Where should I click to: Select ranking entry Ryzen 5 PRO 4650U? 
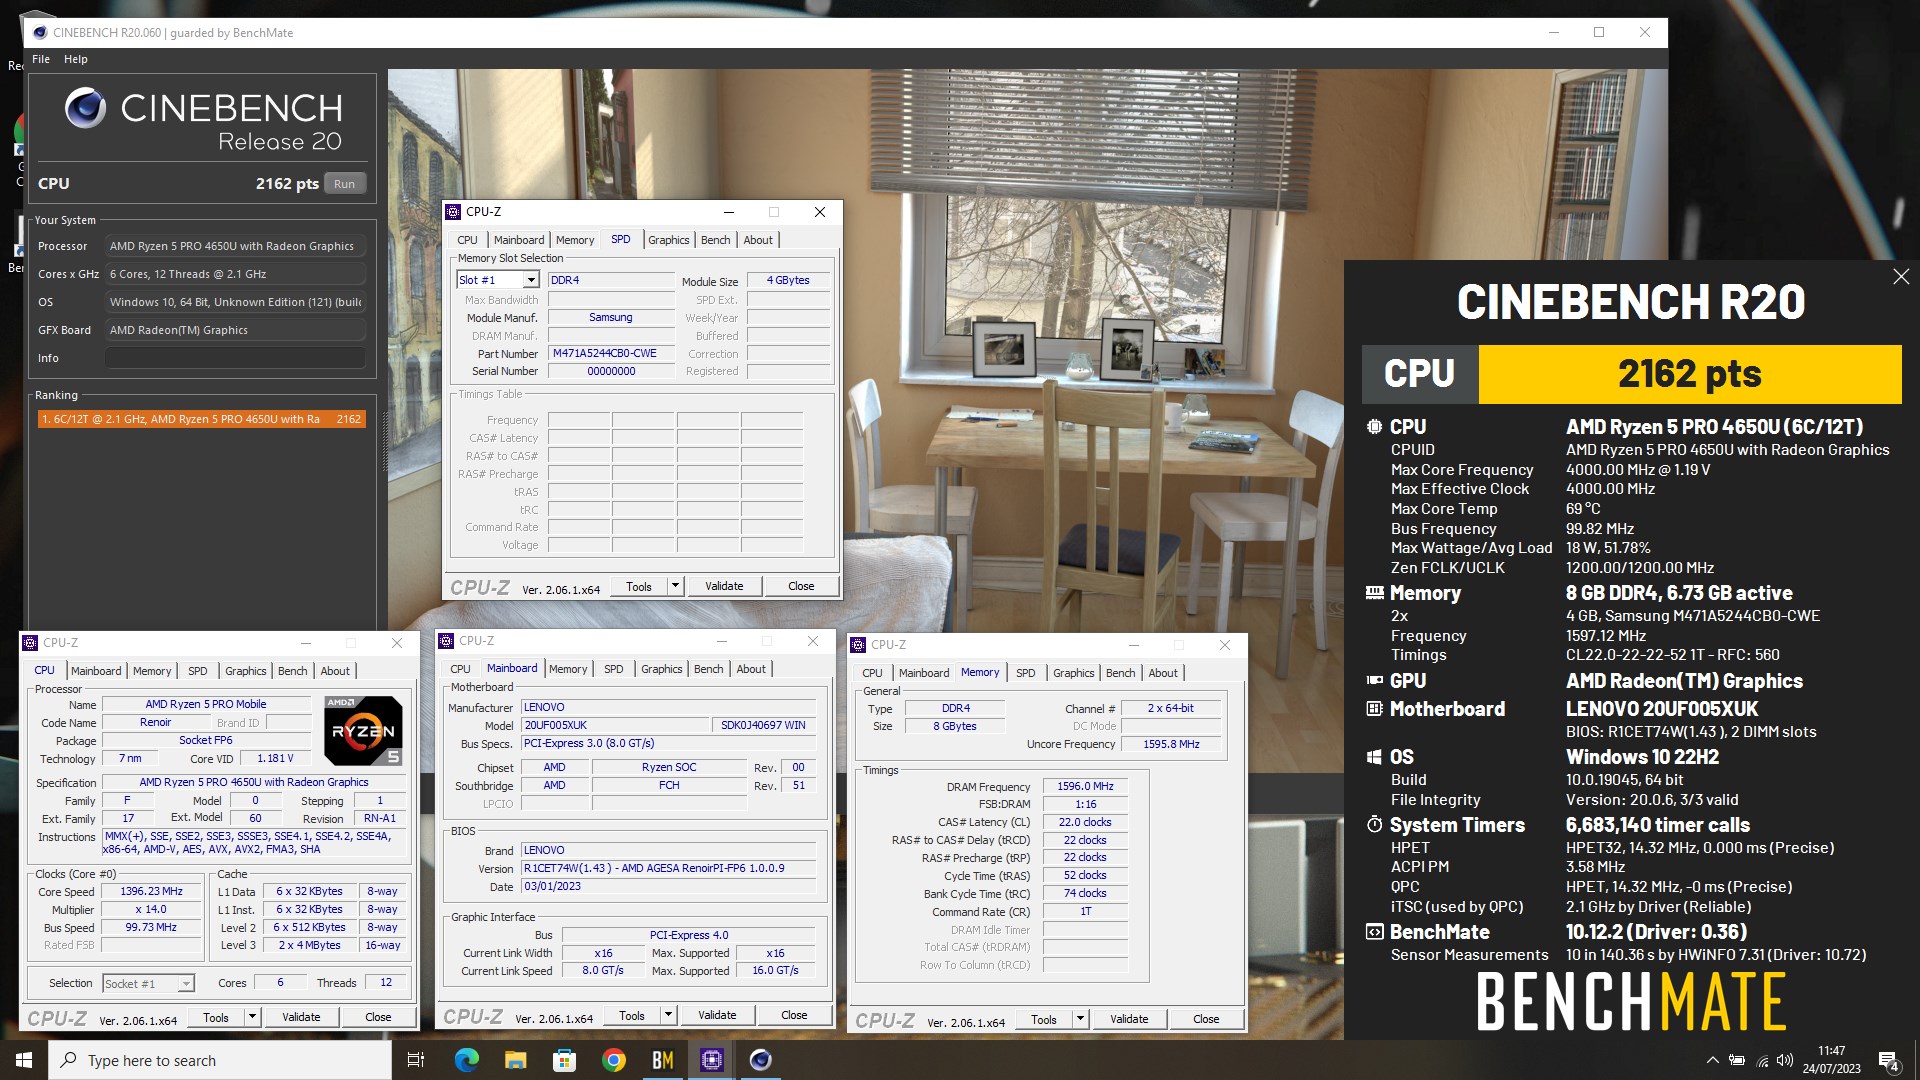201,419
